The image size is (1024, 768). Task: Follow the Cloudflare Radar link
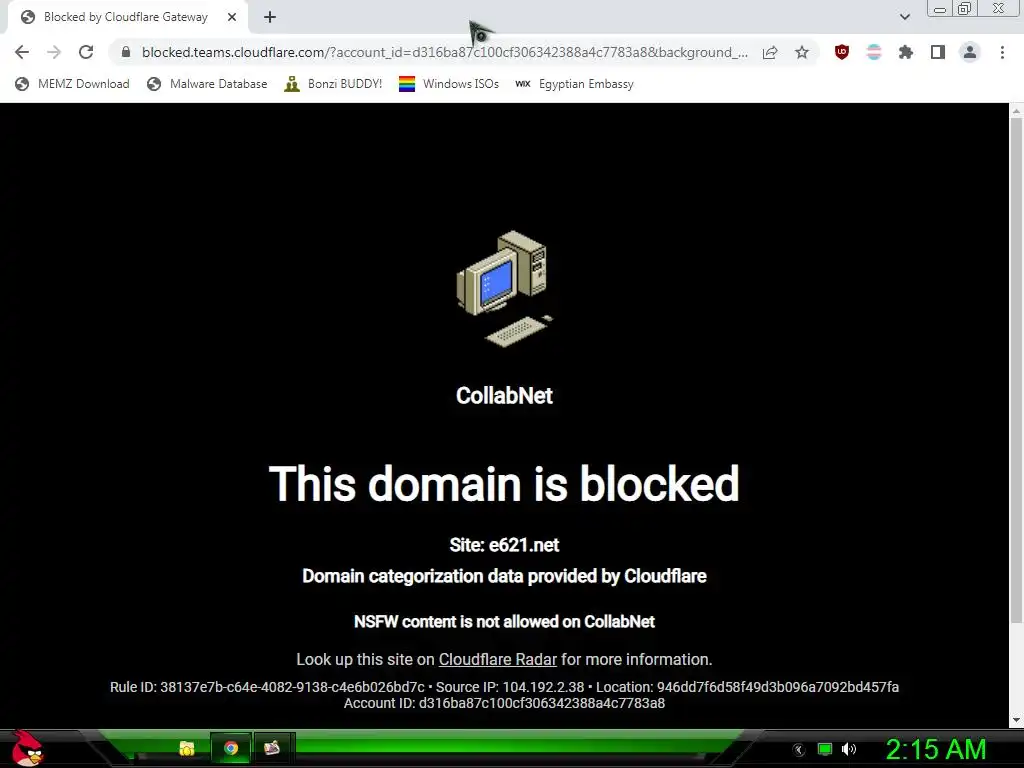(x=498, y=660)
